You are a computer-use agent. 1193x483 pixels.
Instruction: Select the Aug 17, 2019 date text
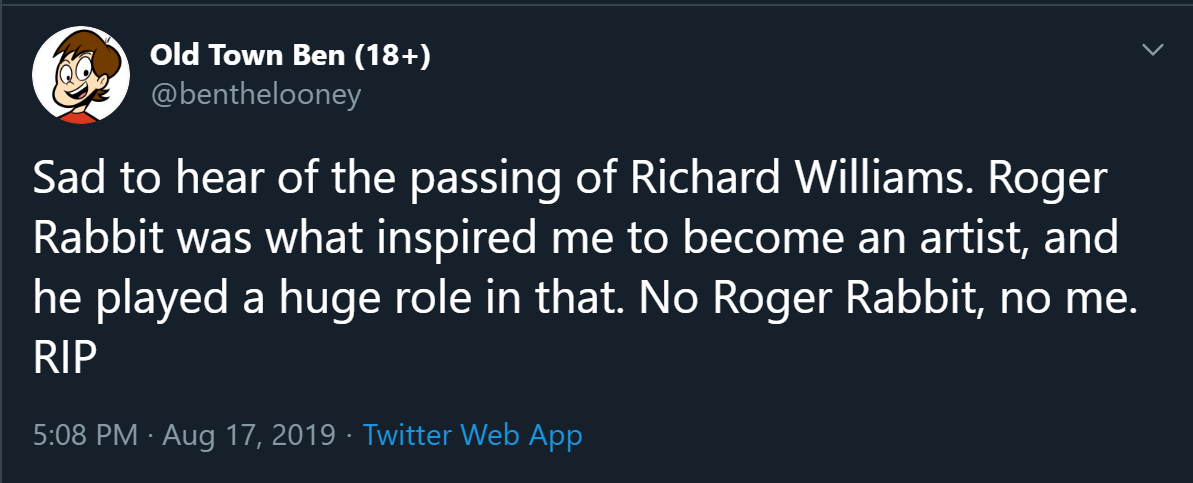(x=249, y=436)
